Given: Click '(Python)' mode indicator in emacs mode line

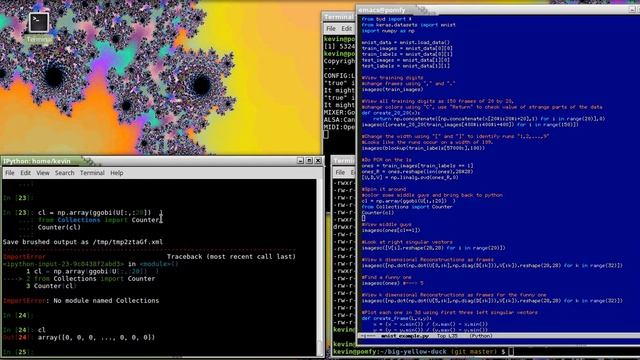Looking at the screenshot, I should 480,336.
